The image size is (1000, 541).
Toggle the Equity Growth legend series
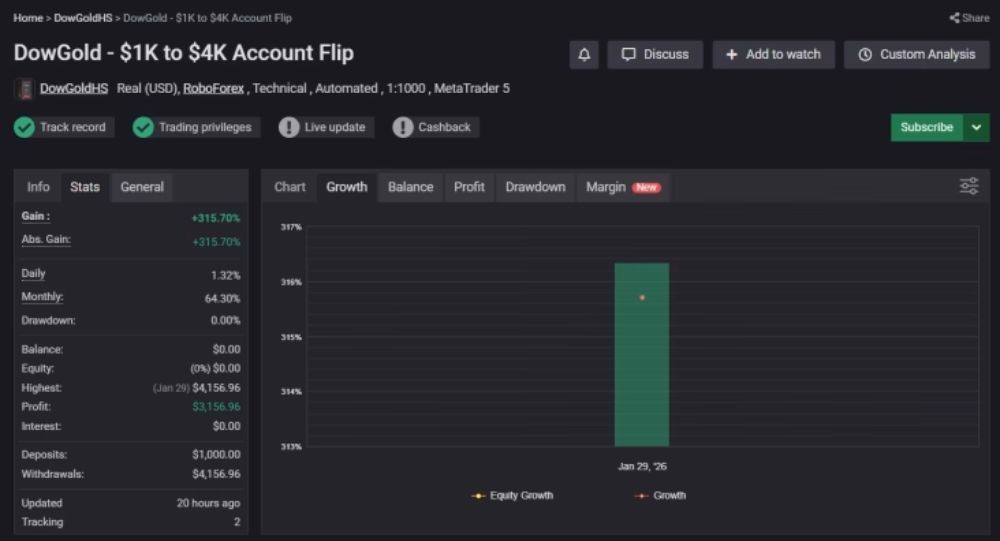pyautogui.click(x=512, y=496)
